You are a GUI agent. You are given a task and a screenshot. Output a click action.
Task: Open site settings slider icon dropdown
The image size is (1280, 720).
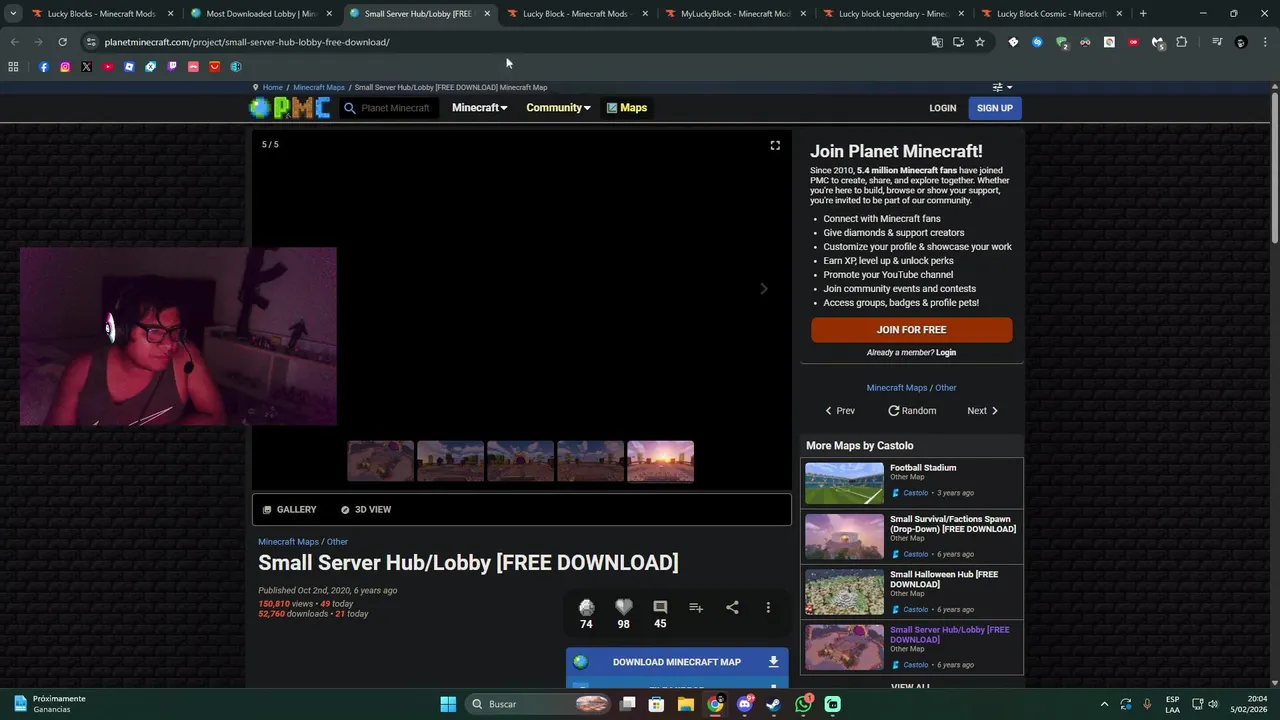(x=1001, y=87)
